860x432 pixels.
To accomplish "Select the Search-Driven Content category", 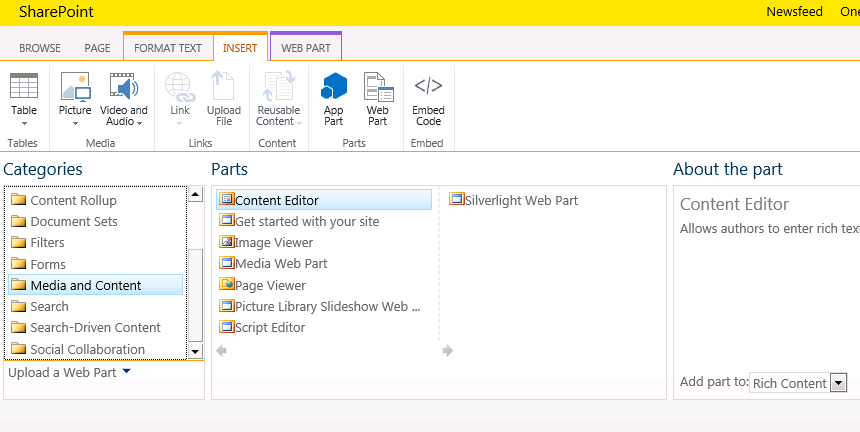I will pos(95,327).
